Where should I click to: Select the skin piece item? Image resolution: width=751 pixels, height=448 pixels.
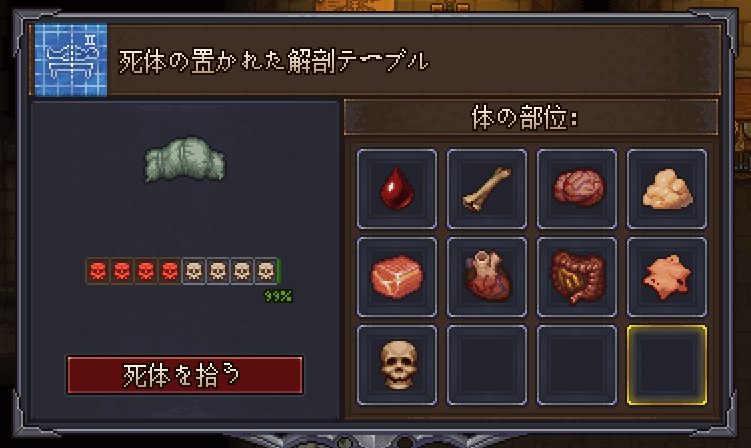tap(667, 277)
